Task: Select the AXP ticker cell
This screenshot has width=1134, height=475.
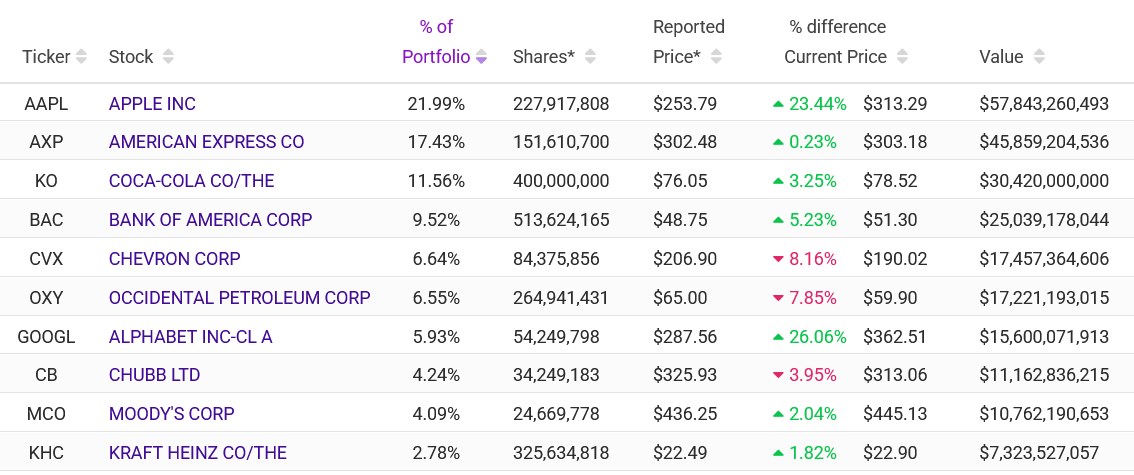Action: 46,142
